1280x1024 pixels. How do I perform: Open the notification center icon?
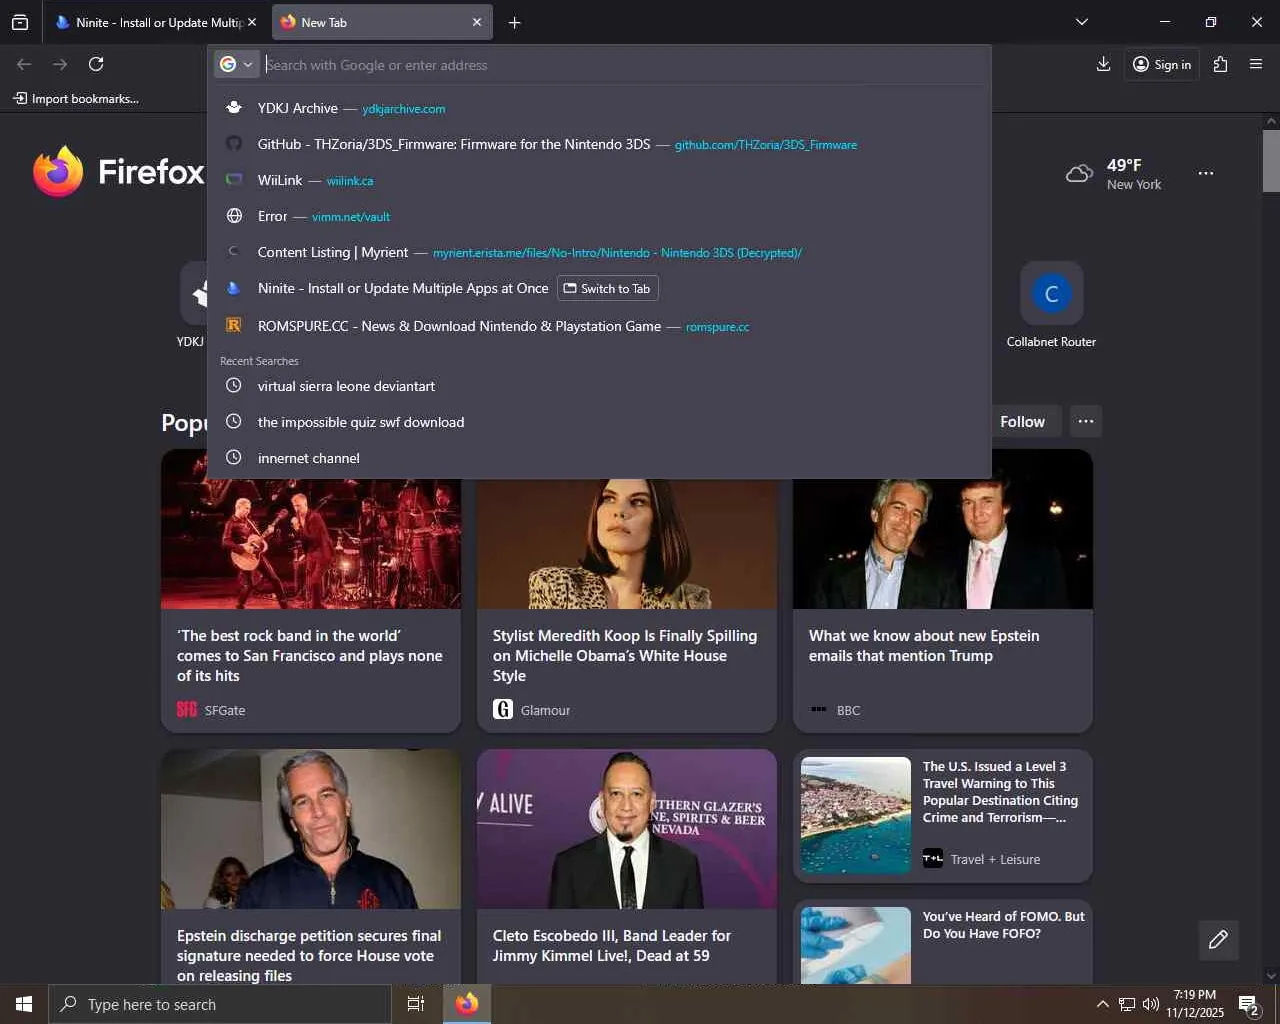(x=1249, y=1004)
